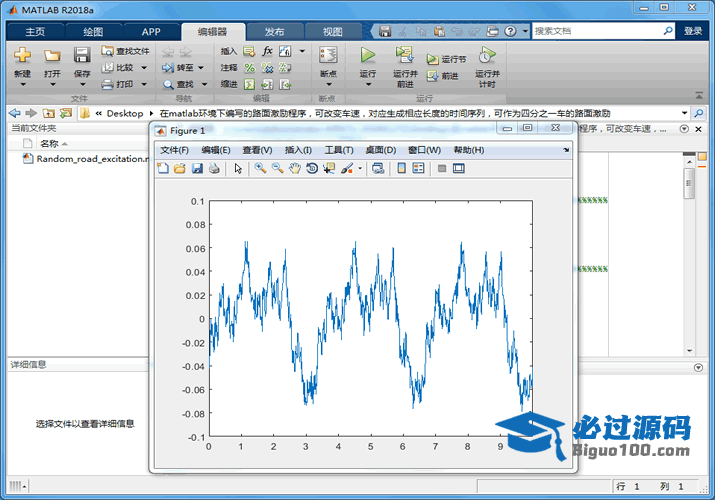The height and width of the screenshot is (500, 715).
Task: Click the up one folder icon
Action: [48, 113]
